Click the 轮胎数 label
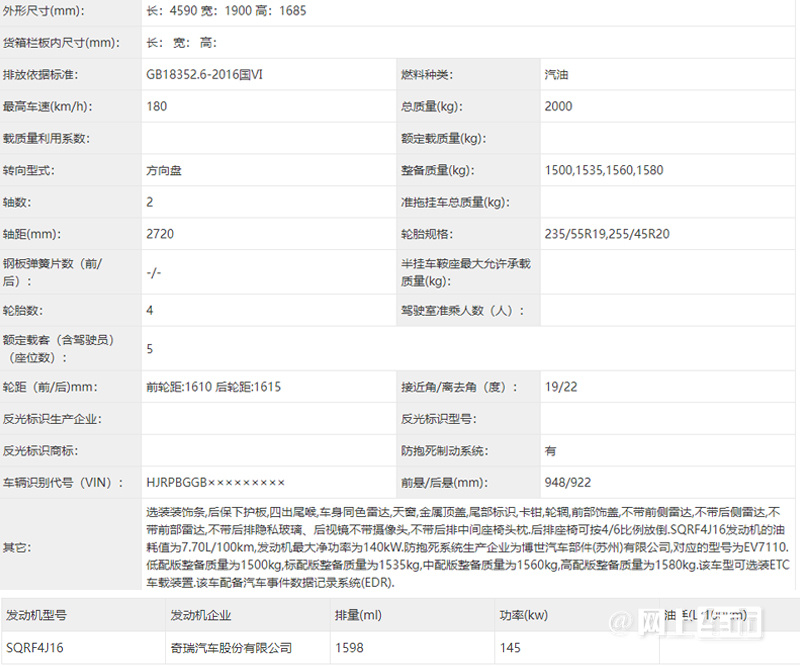800x667 pixels. tap(23, 310)
